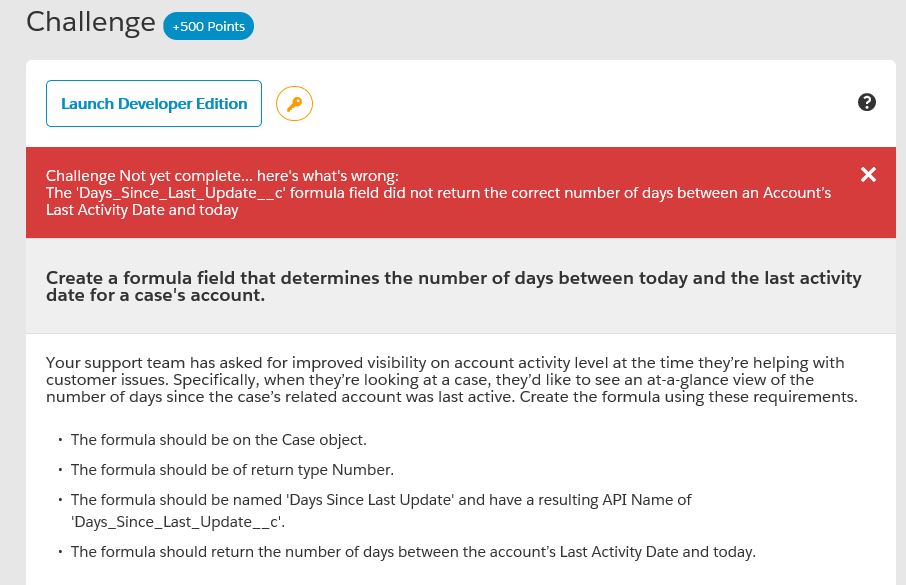Click the question mark help icon
Image resolution: width=906 pixels, height=585 pixels.
(867, 102)
